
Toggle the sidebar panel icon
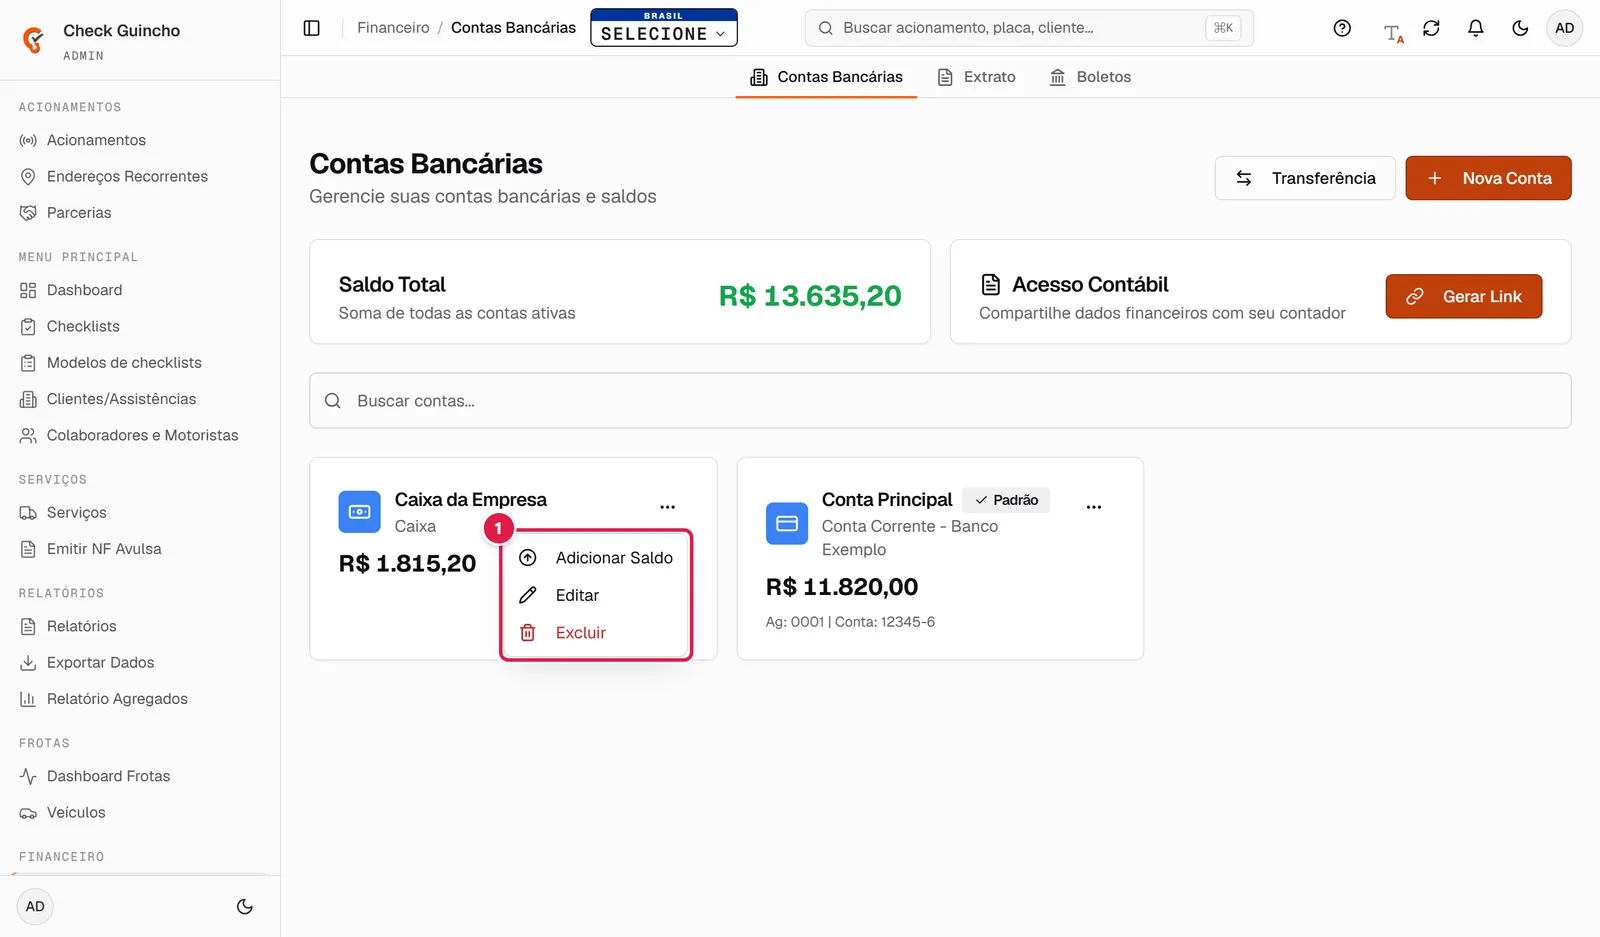pyautogui.click(x=312, y=28)
